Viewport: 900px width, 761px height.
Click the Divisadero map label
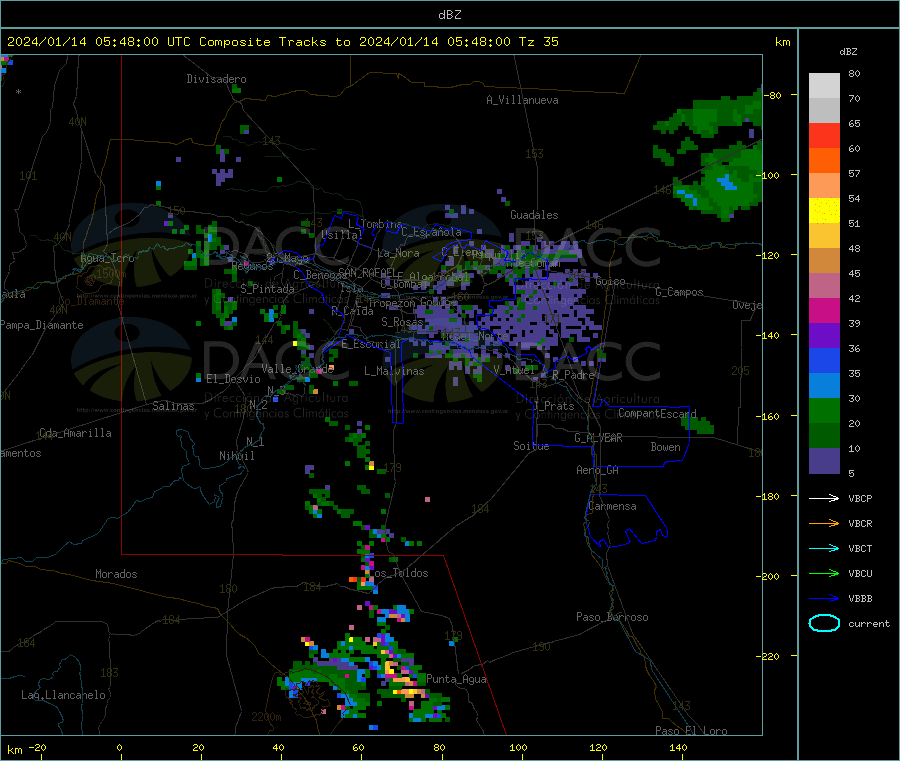point(216,79)
